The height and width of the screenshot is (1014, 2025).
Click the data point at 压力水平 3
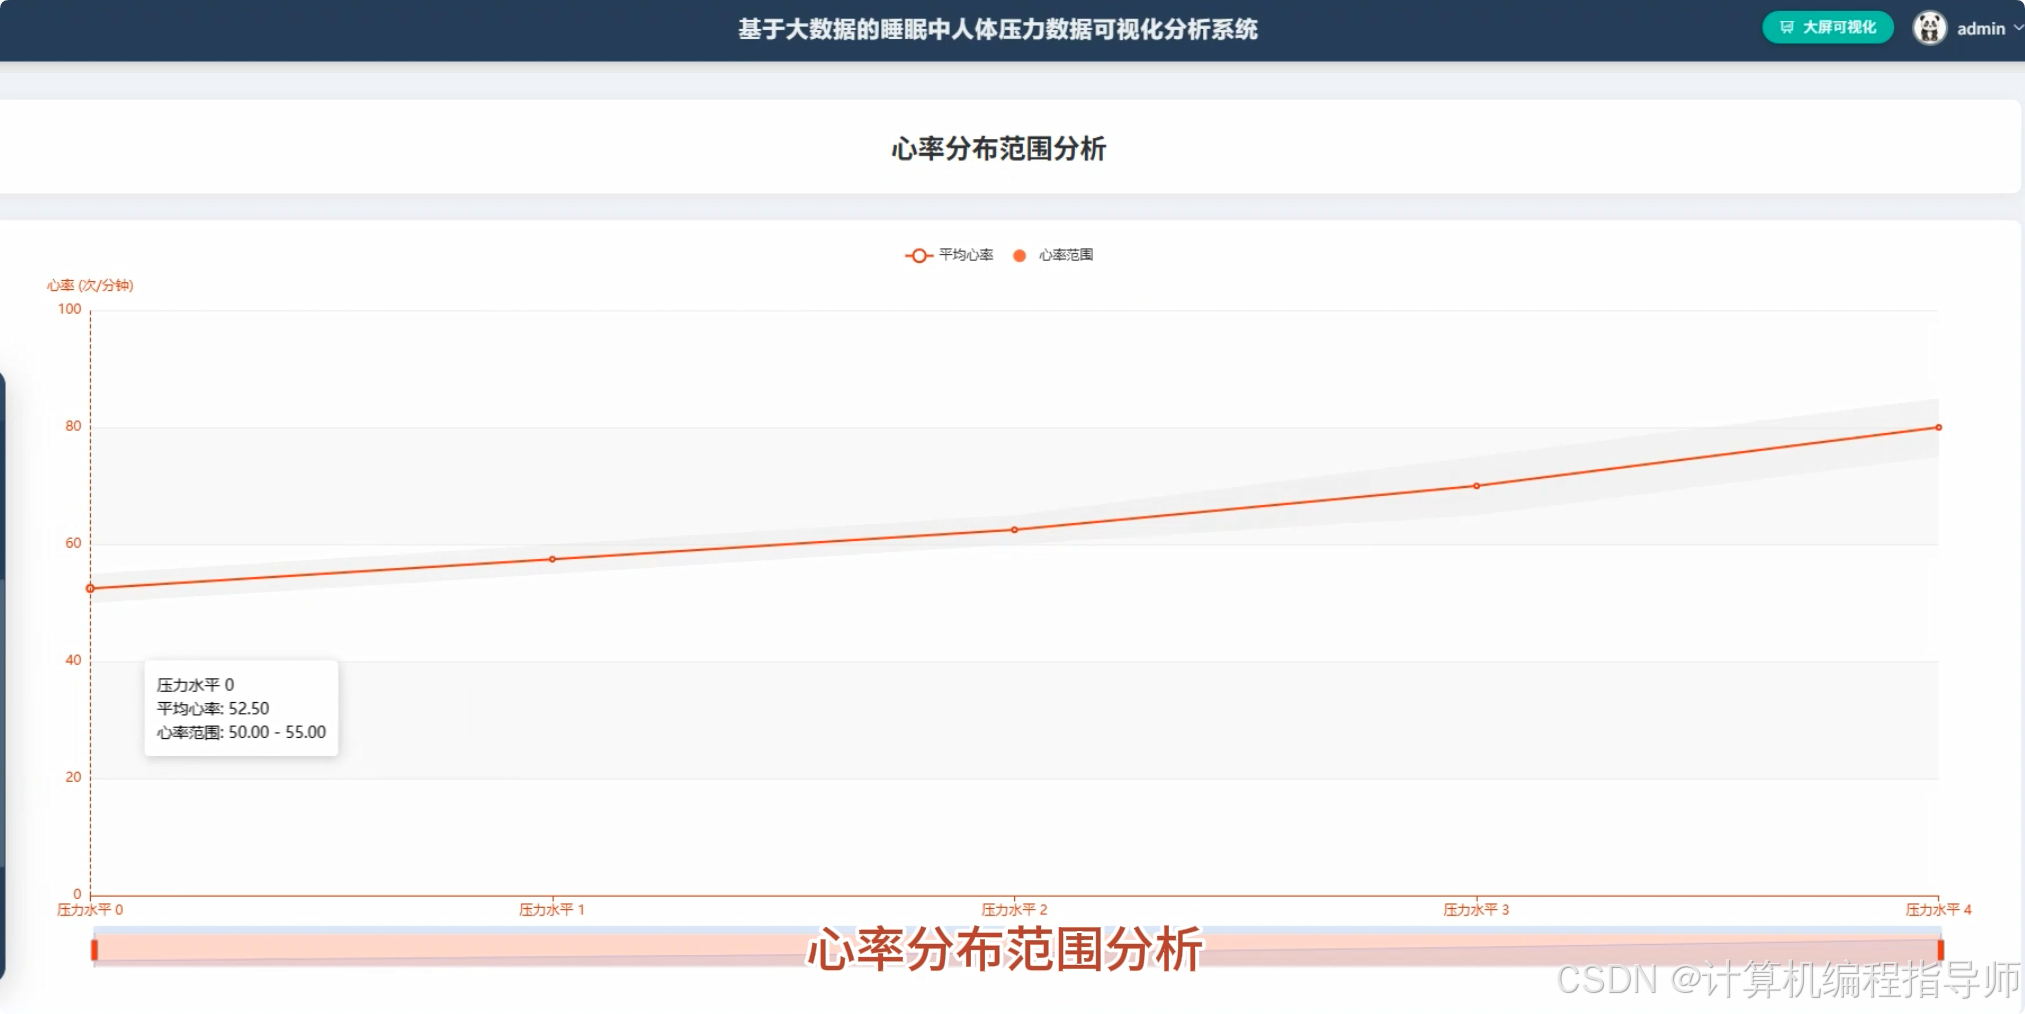1477,486
